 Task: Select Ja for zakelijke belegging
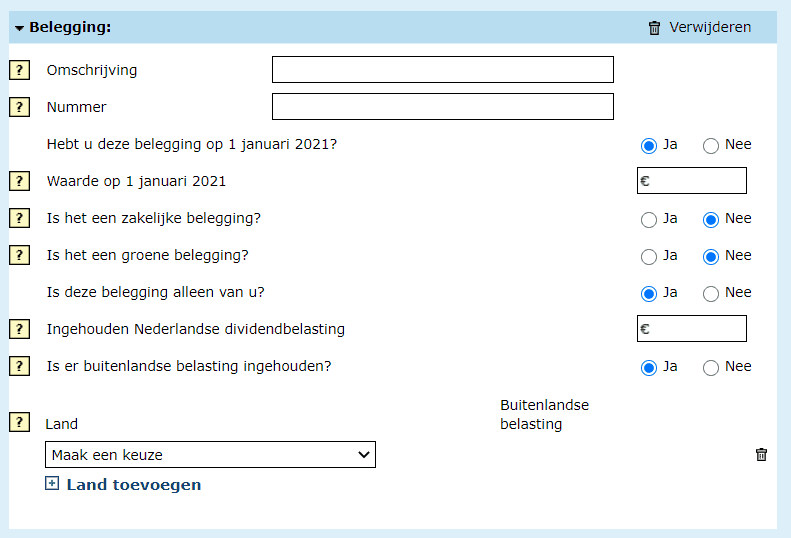649,219
